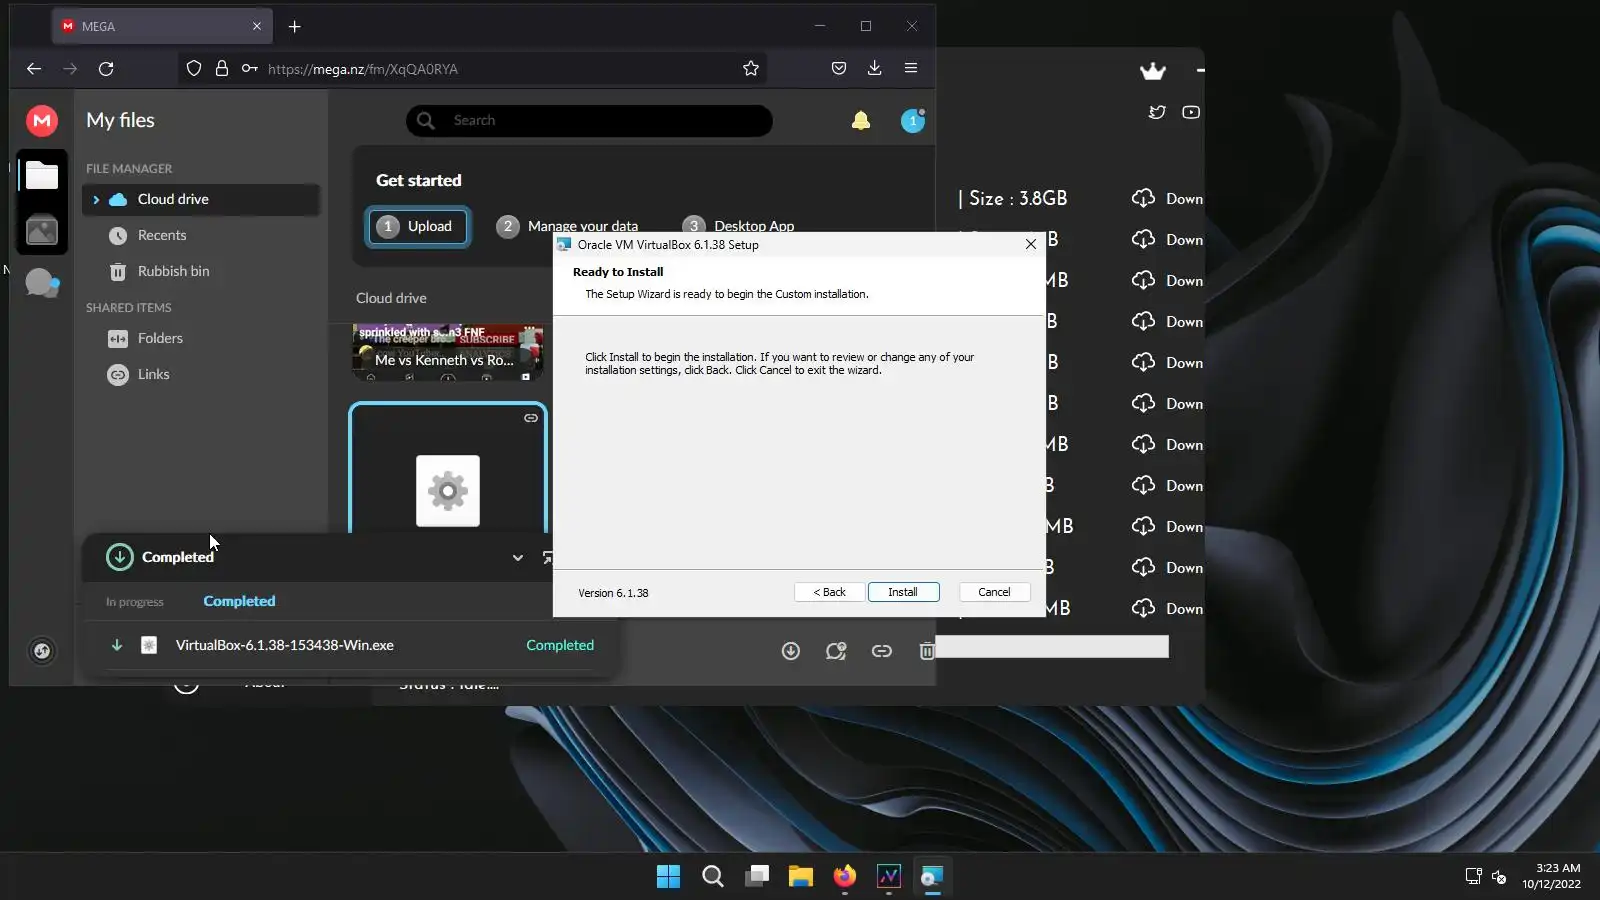Open MEGA notifications bell
This screenshot has width=1600, height=900.
860,121
